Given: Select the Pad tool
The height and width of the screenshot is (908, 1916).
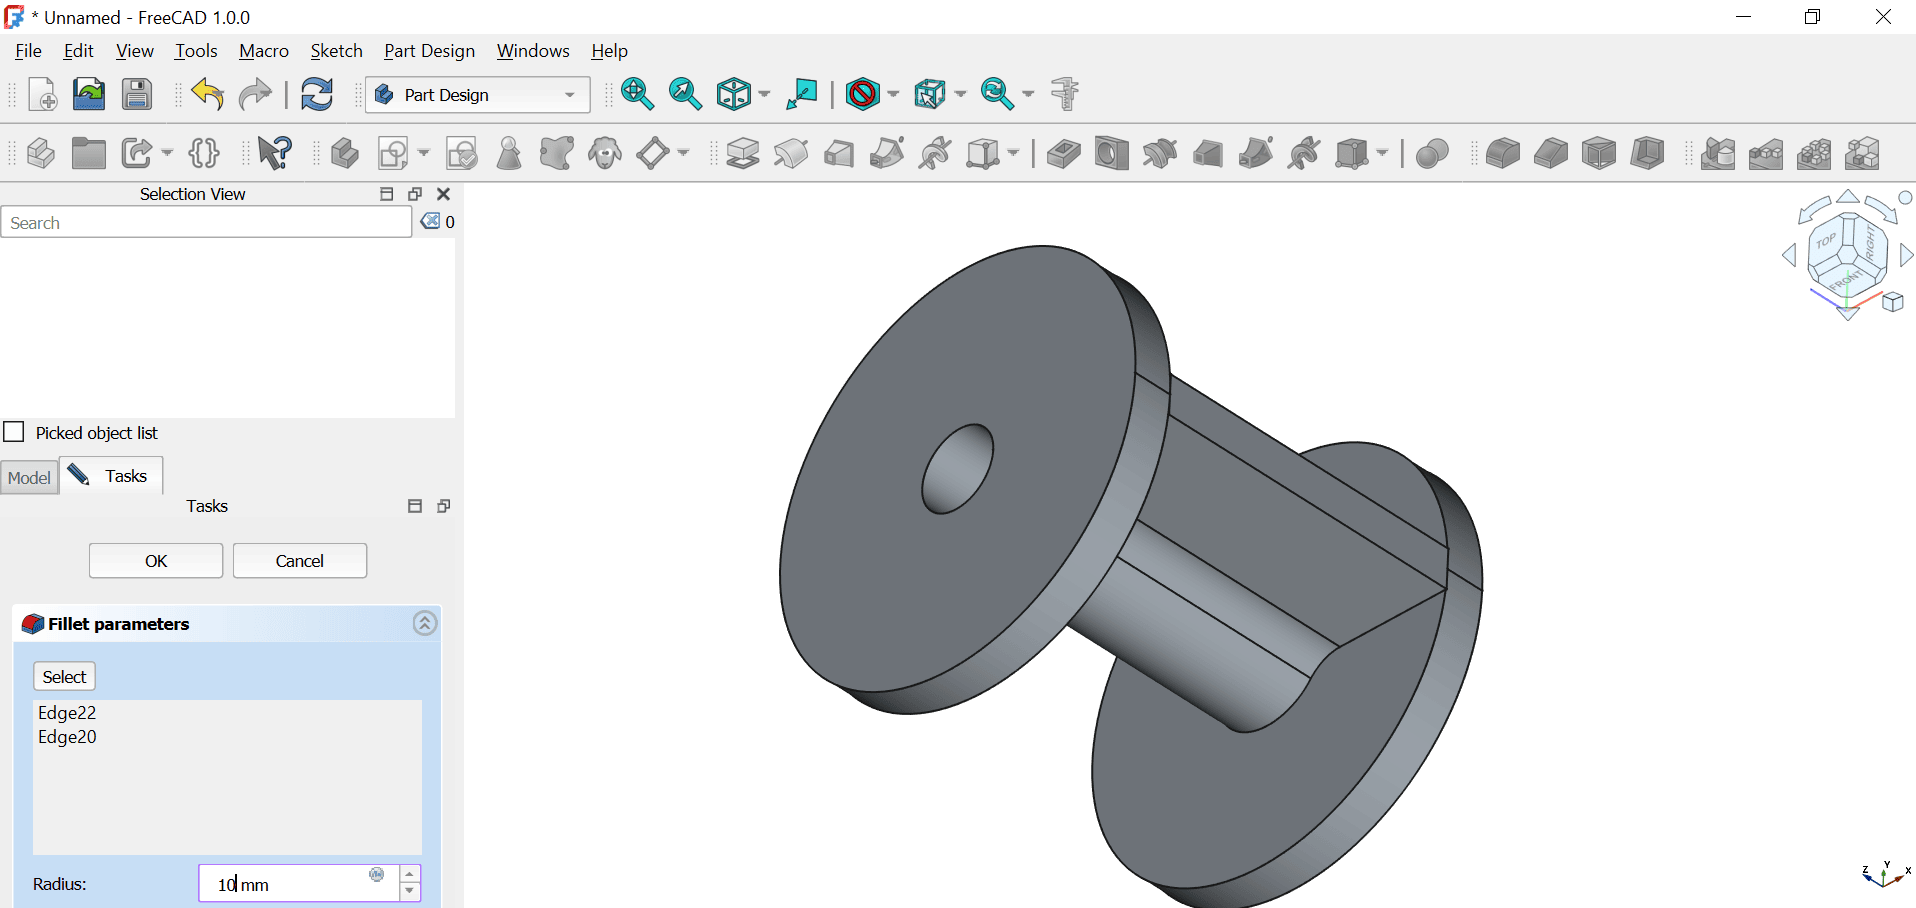Looking at the screenshot, I should coord(743,153).
